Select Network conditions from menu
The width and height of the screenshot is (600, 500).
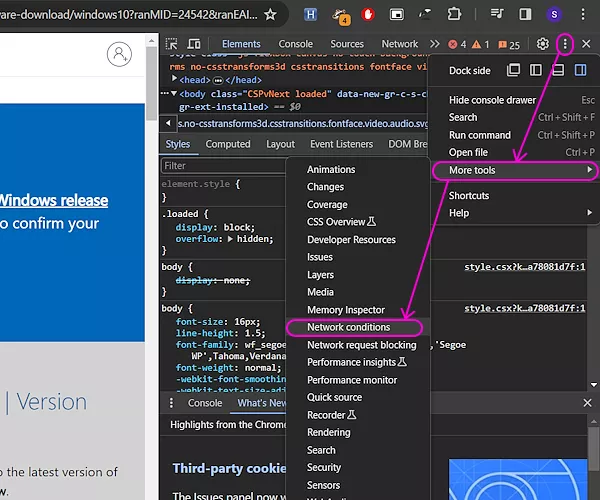pyautogui.click(x=349, y=327)
